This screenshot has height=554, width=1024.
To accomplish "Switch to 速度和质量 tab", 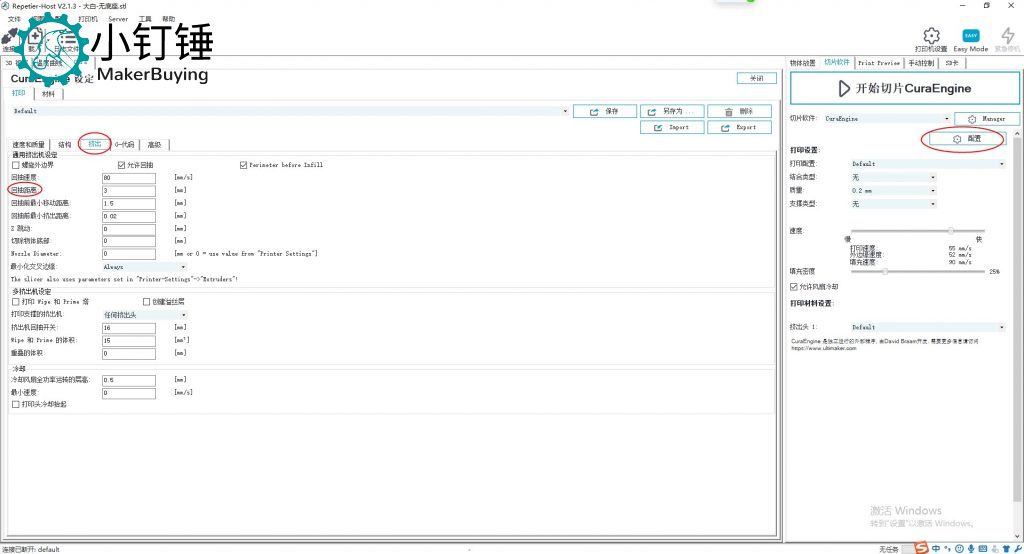I will click(x=29, y=144).
